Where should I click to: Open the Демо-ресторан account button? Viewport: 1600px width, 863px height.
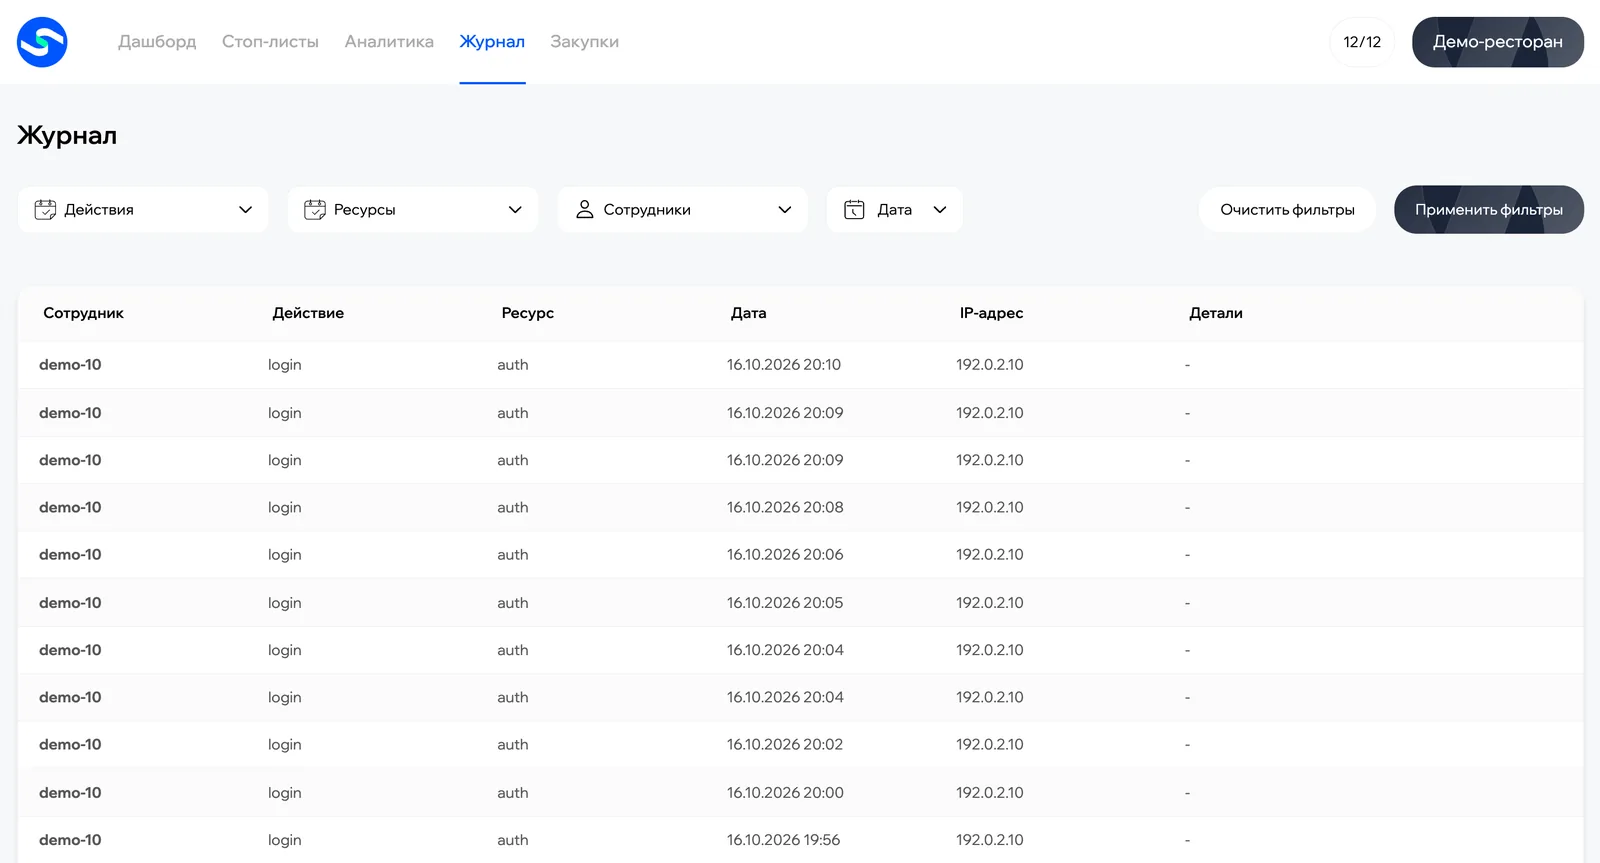[x=1498, y=42]
